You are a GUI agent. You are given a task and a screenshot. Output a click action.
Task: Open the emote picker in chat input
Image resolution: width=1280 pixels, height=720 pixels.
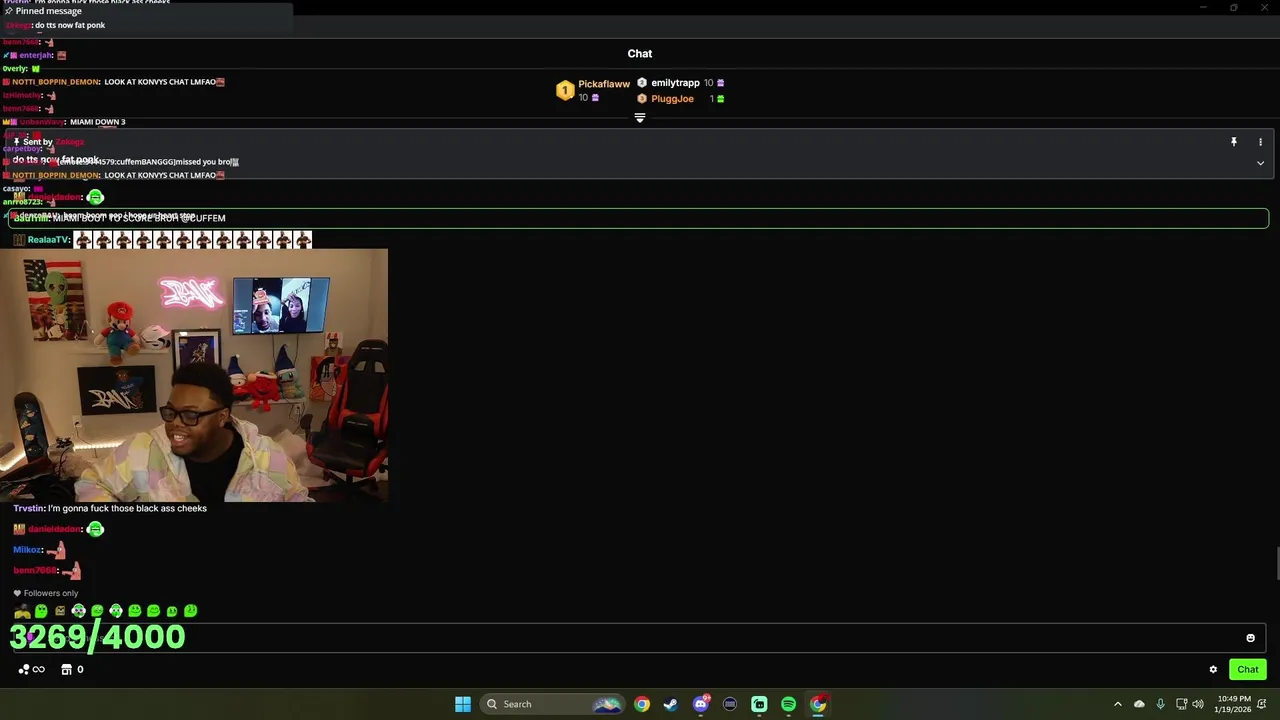pos(1250,638)
